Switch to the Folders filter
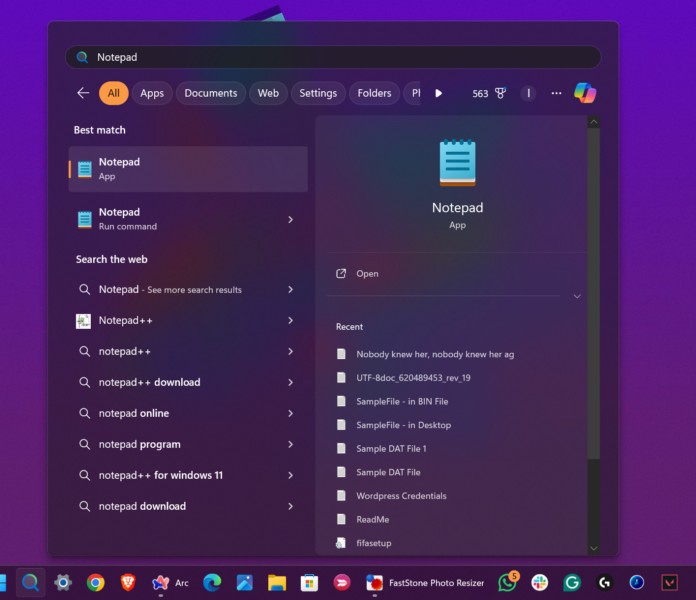Screen dimensions: 696x600 (374, 93)
